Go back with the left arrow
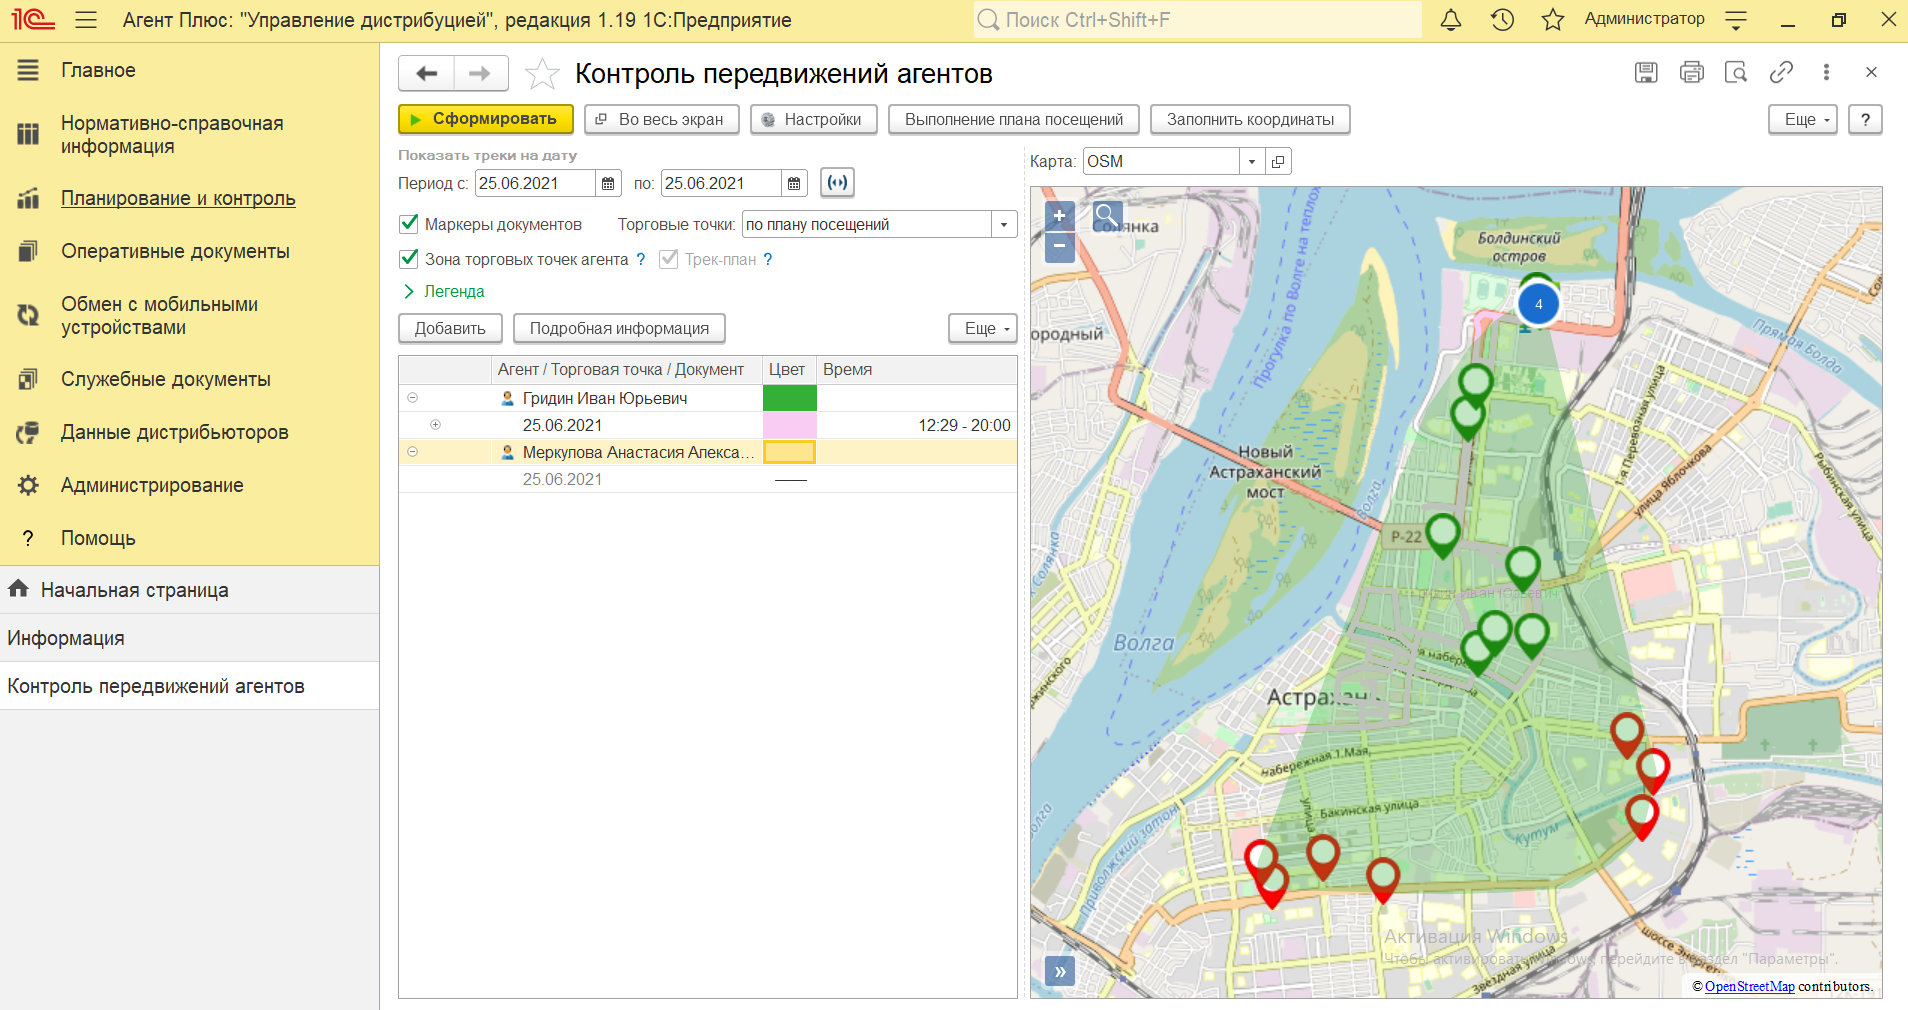The width and height of the screenshot is (1908, 1010). click(x=427, y=73)
